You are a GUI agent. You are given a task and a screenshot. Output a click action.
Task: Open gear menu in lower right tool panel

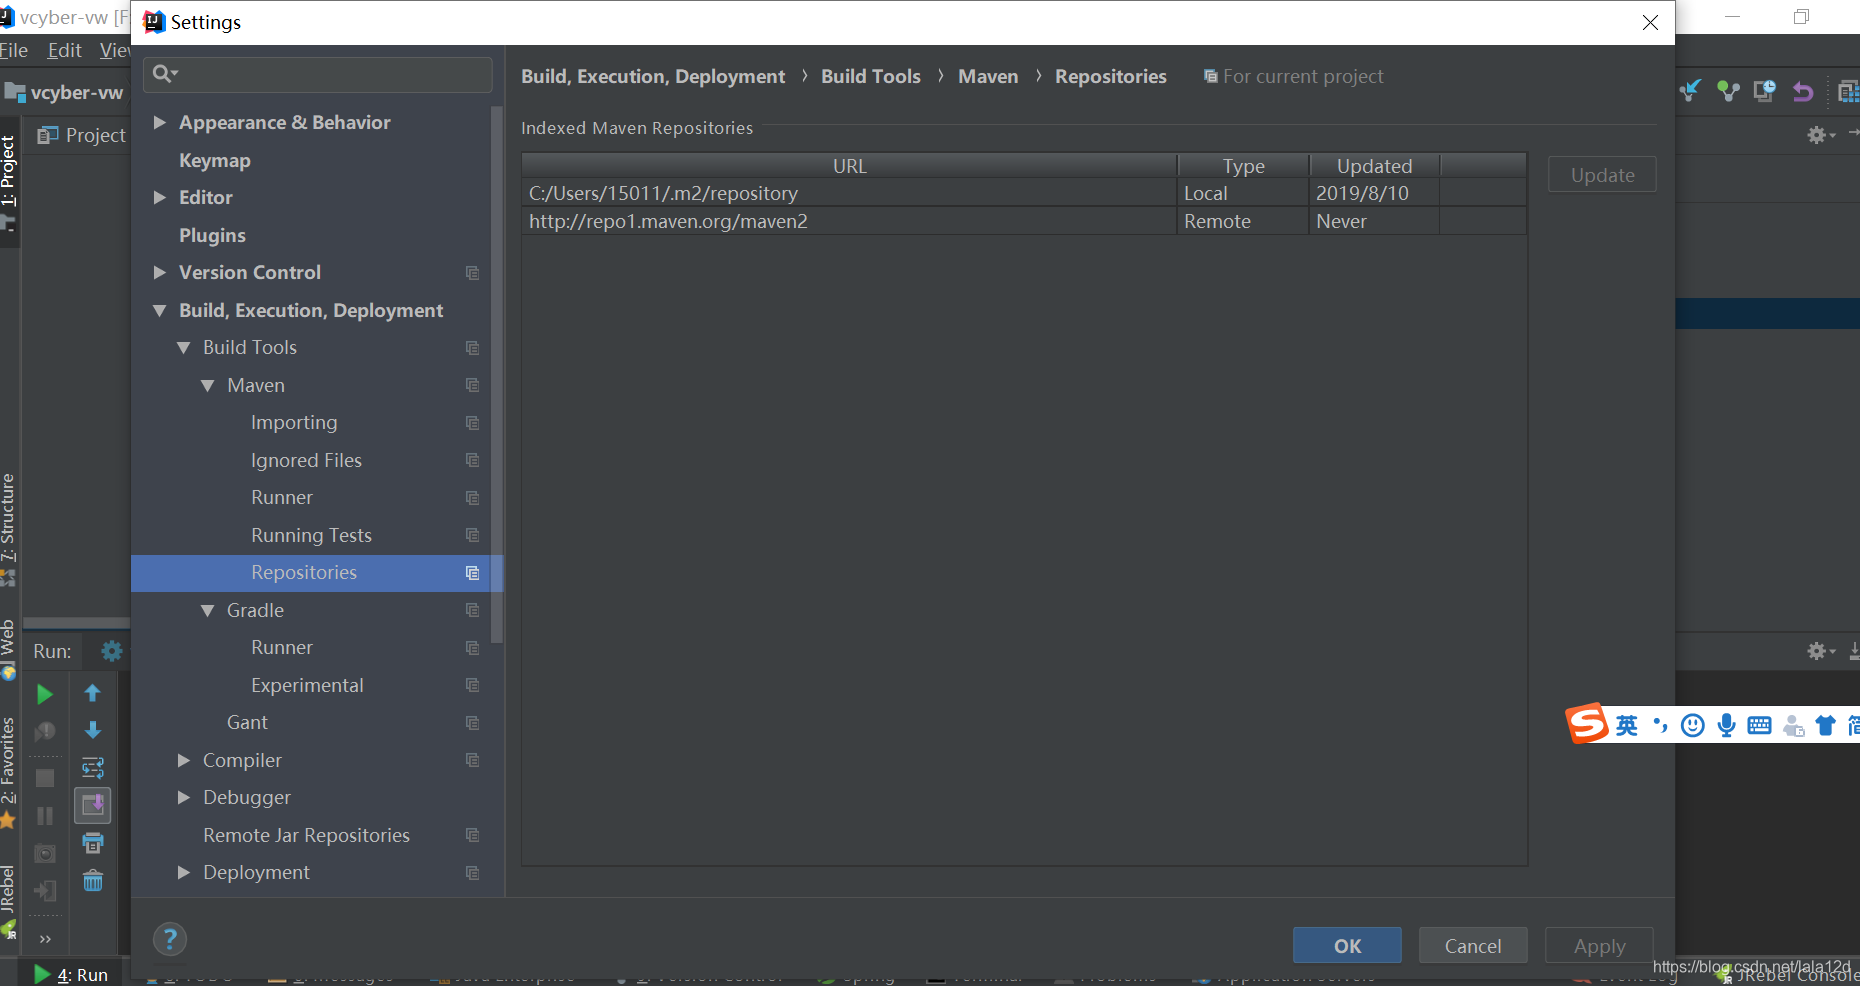tap(1821, 651)
